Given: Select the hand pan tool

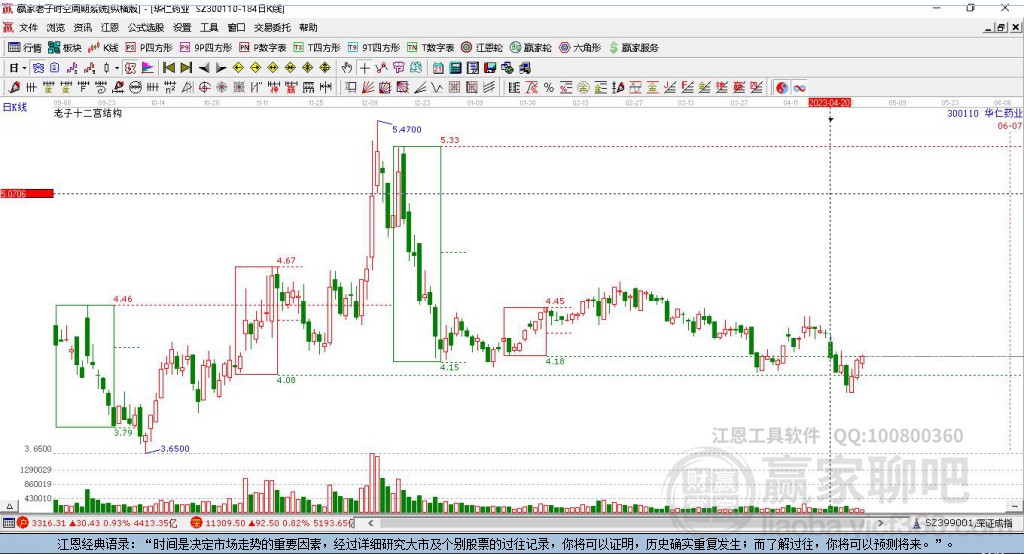Looking at the screenshot, I should point(347,68).
